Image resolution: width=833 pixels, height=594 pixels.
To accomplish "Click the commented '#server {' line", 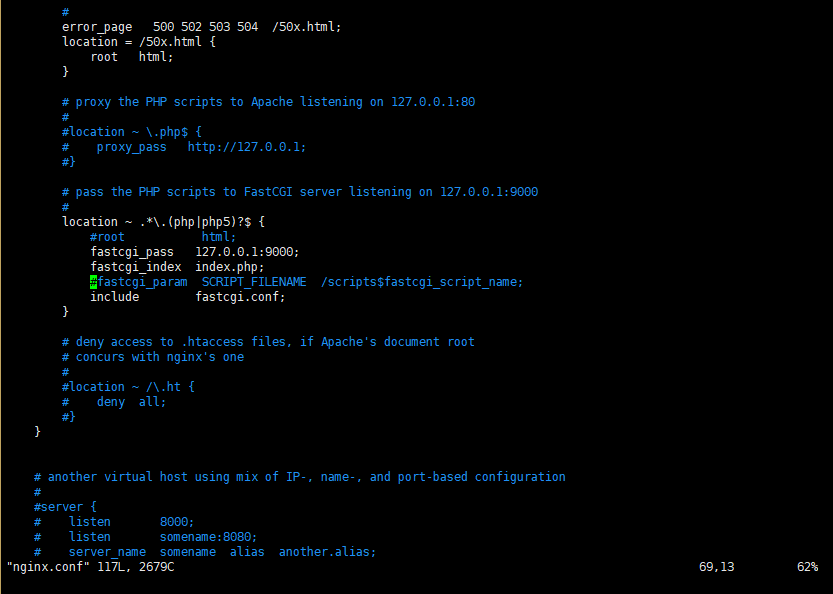I will (x=65, y=507).
